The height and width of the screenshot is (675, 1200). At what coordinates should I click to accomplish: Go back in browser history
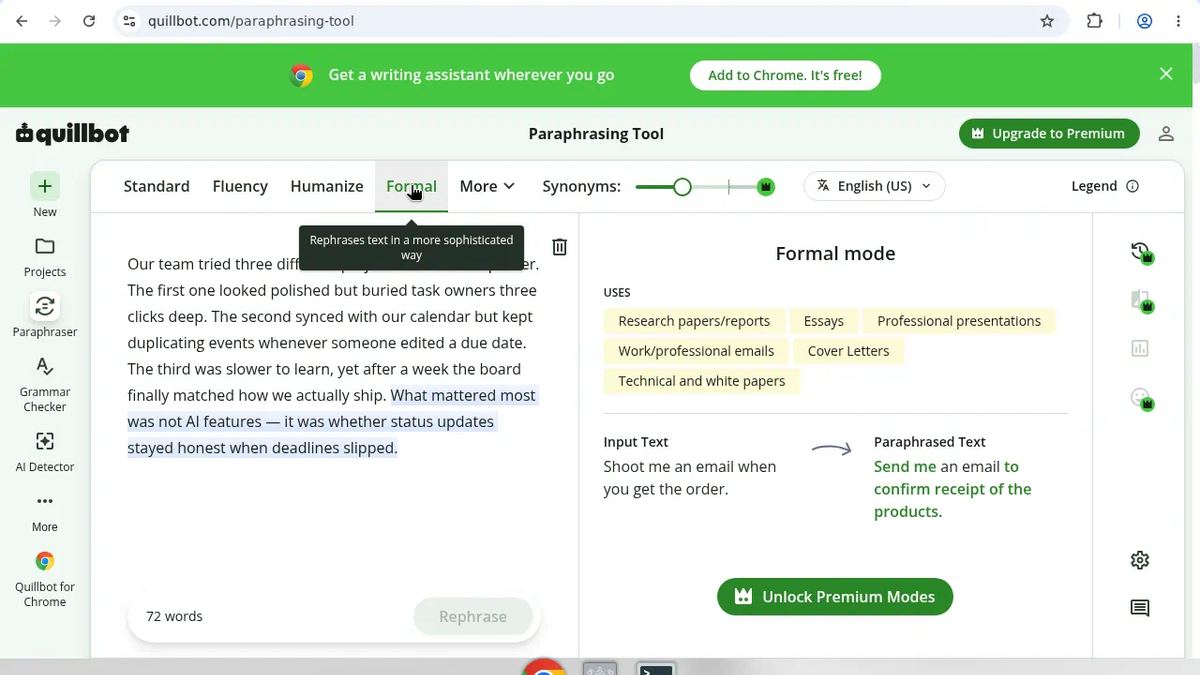[22, 21]
